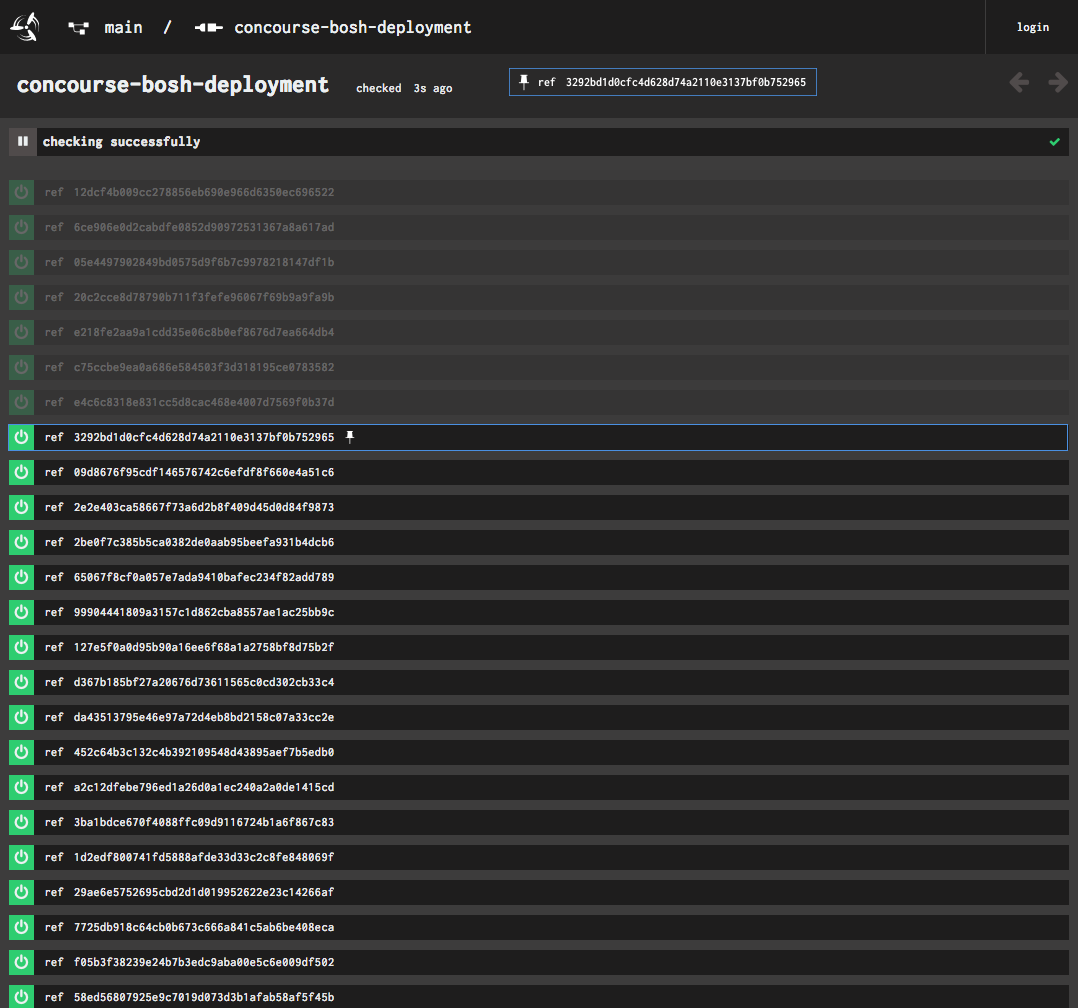Click the pin icon inside the ref search bar

pos(524,81)
